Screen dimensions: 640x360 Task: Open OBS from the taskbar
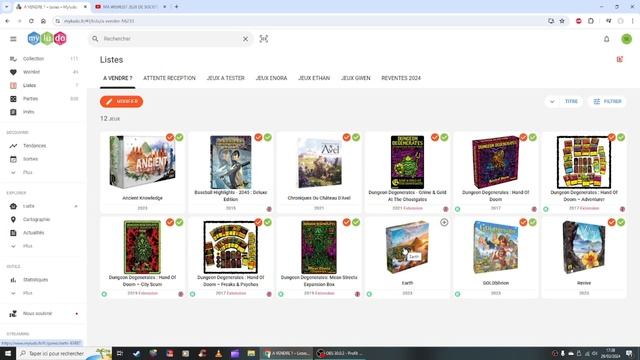tap(340, 353)
